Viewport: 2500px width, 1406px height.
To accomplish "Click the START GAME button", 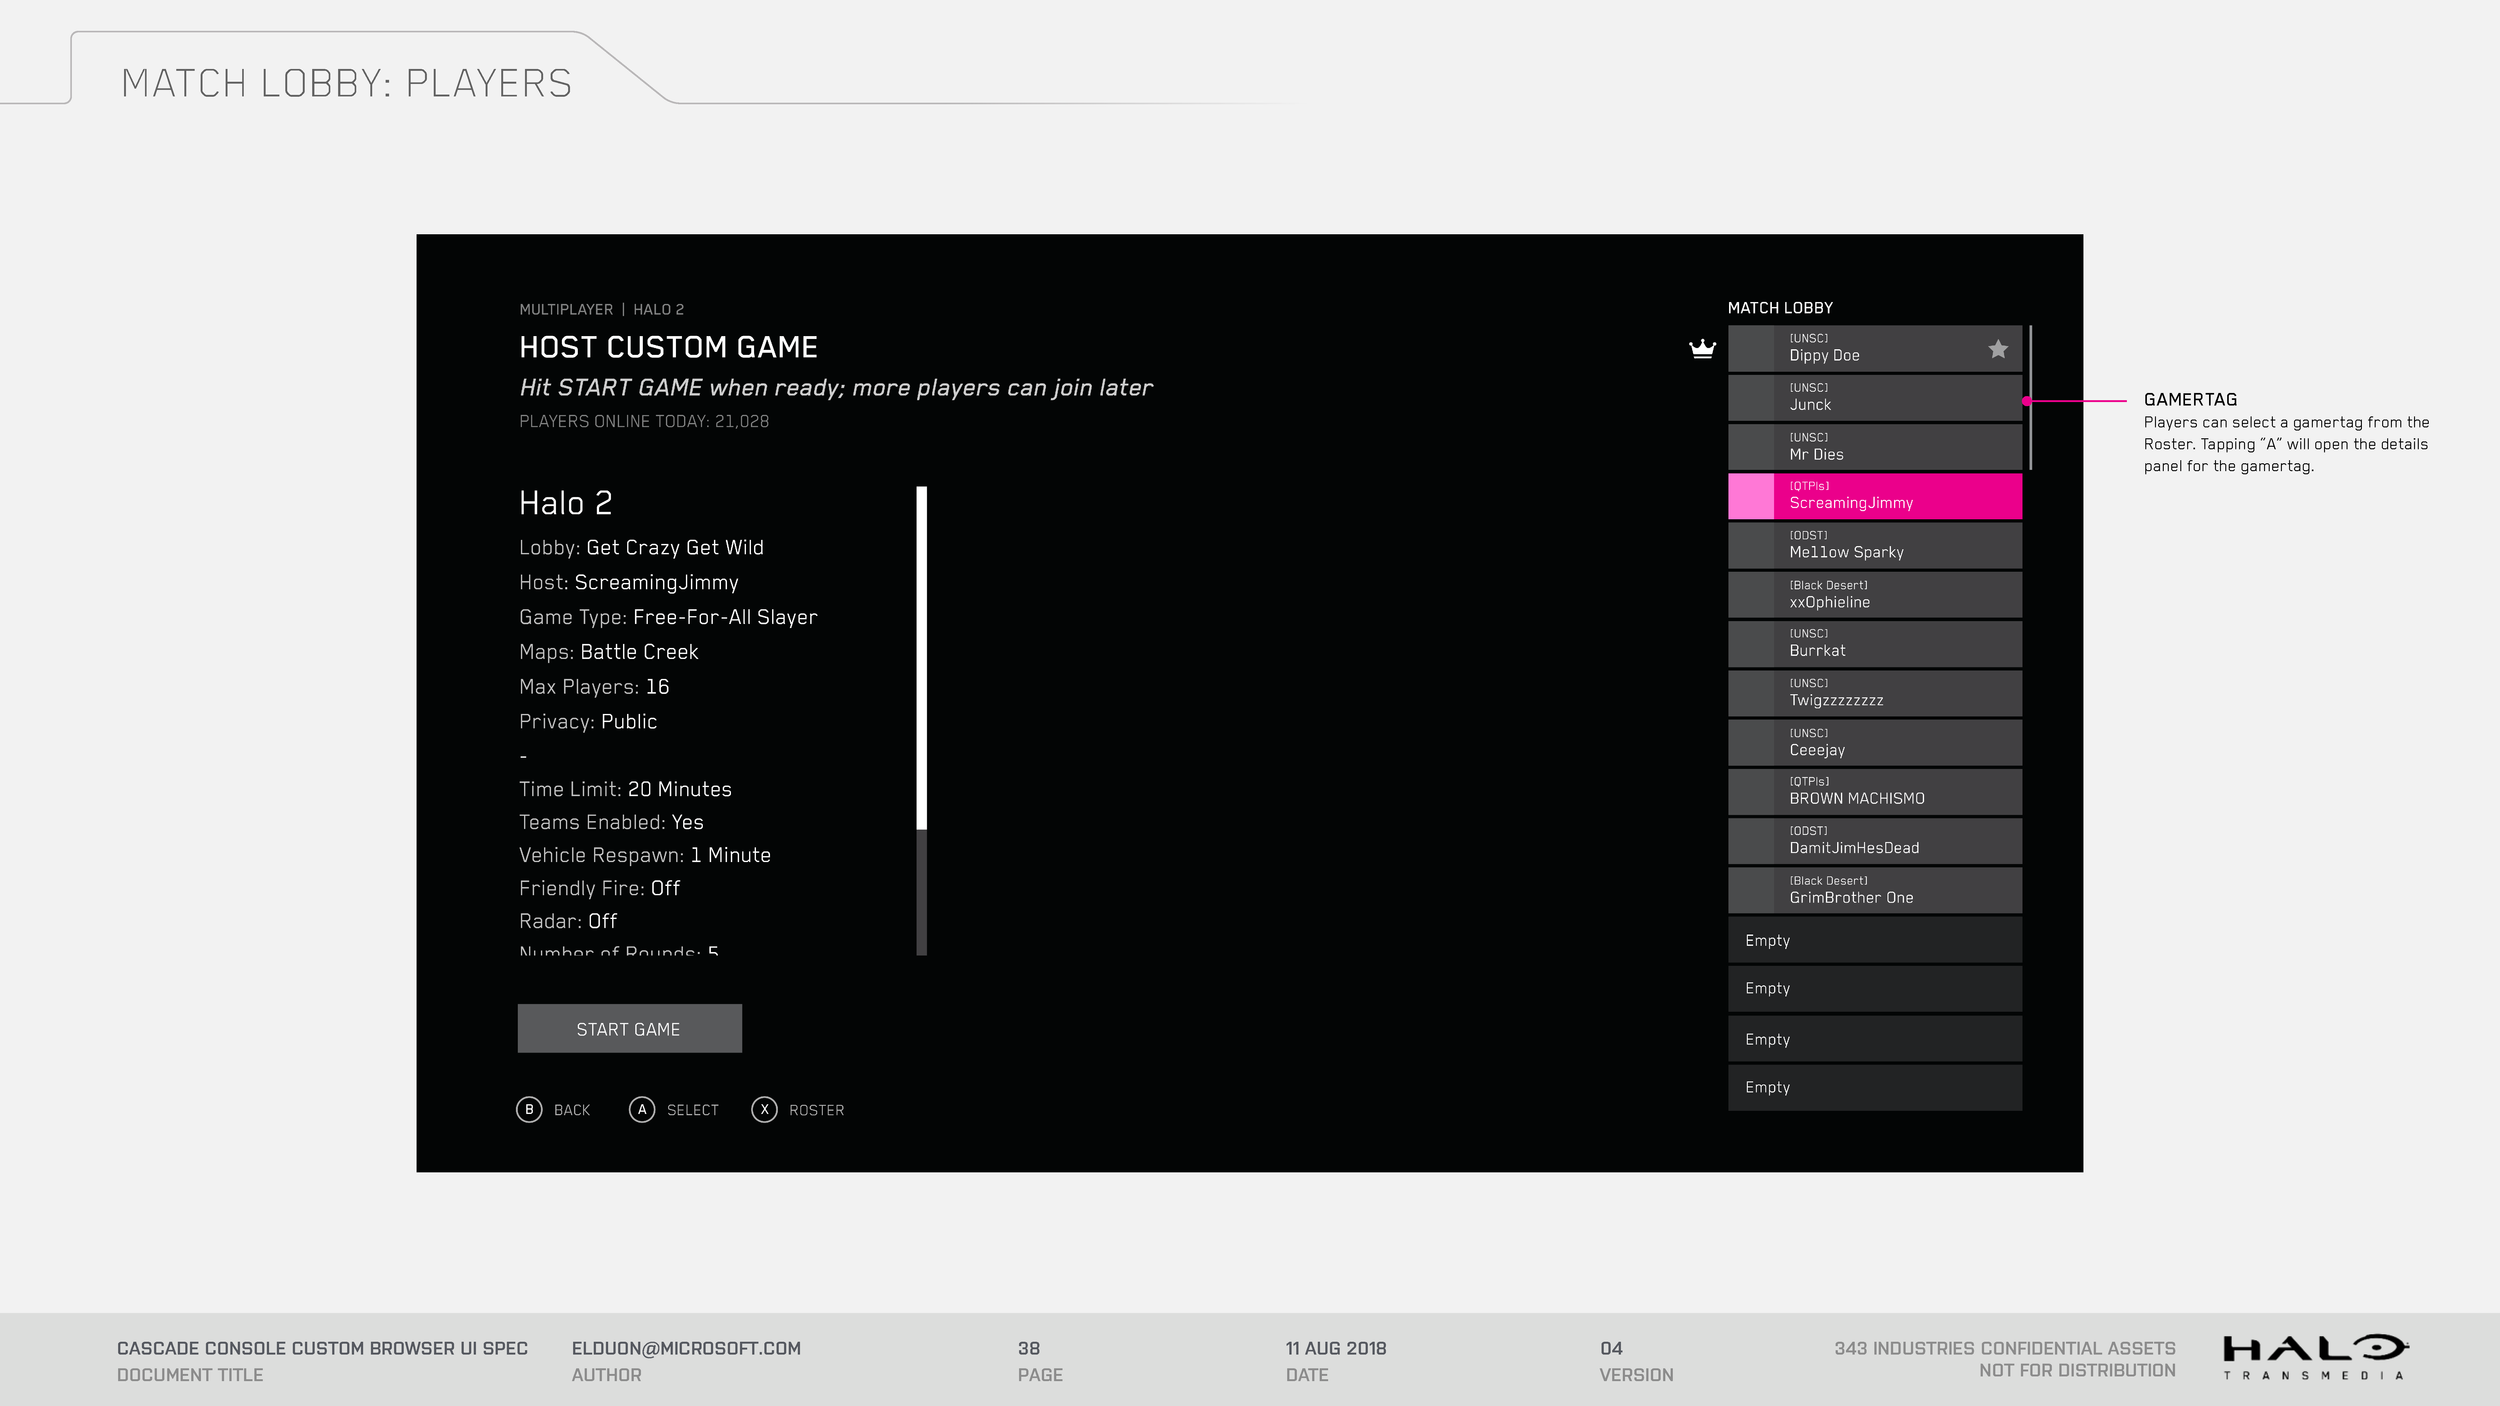I will [x=629, y=1028].
